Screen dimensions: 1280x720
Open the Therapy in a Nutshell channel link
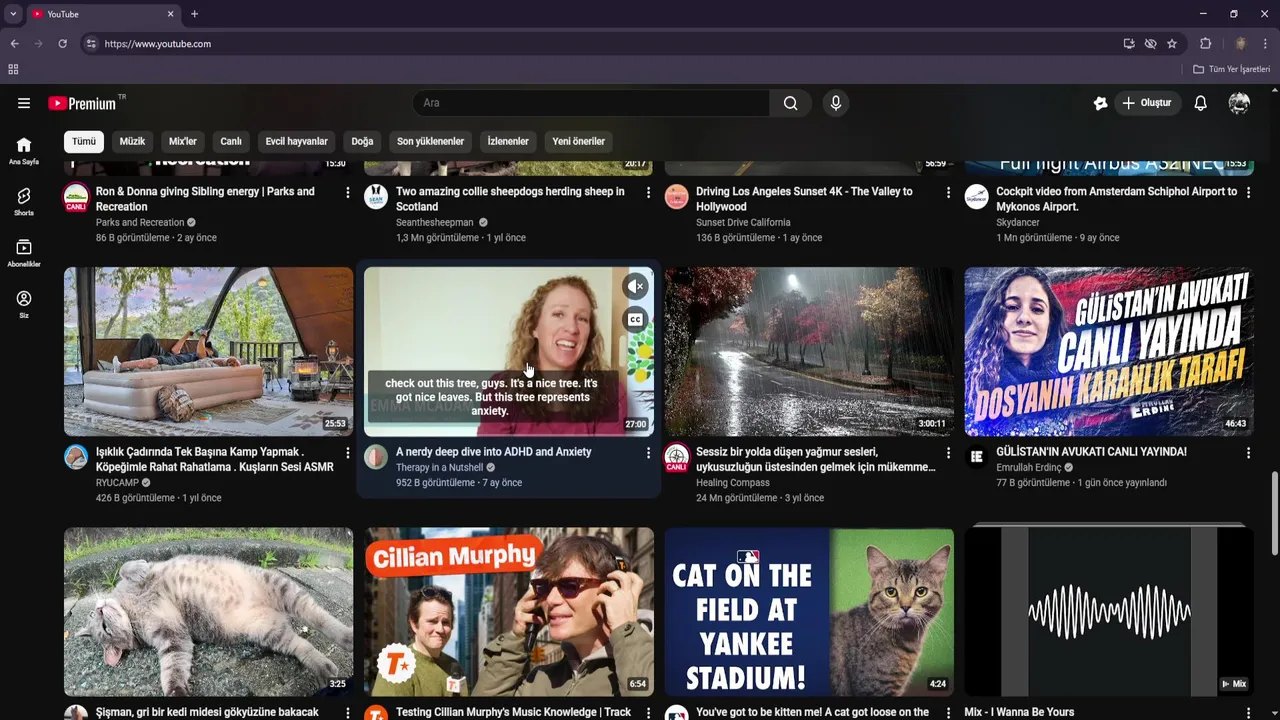pos(439,468)
